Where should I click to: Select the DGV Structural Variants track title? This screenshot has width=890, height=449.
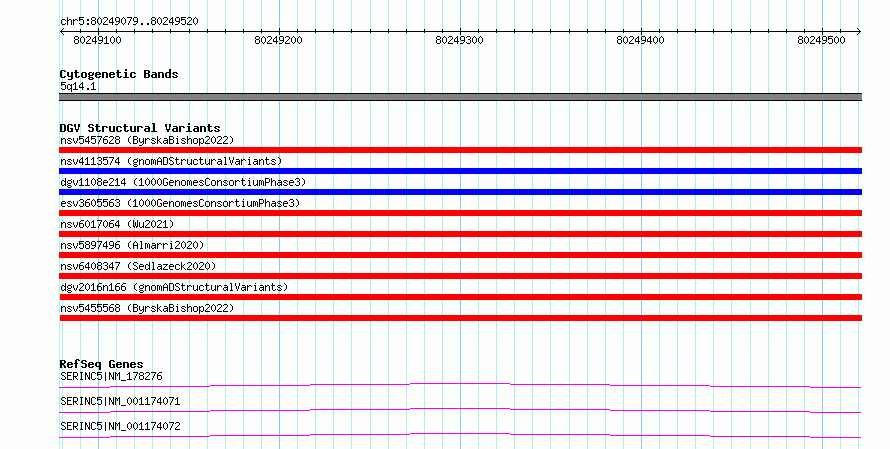click(140, 128)
